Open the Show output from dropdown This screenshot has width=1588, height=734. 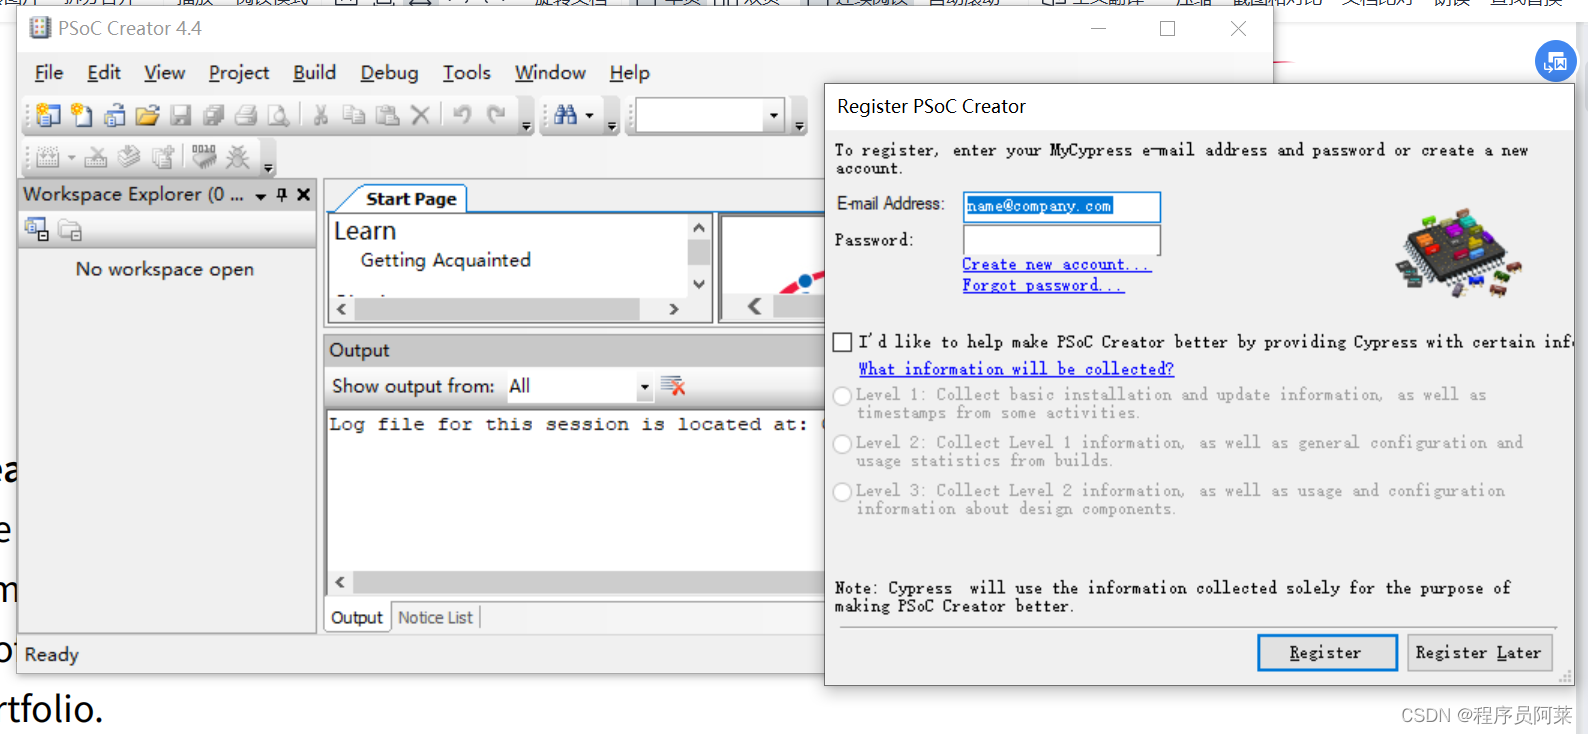click(x=645, y=387)
